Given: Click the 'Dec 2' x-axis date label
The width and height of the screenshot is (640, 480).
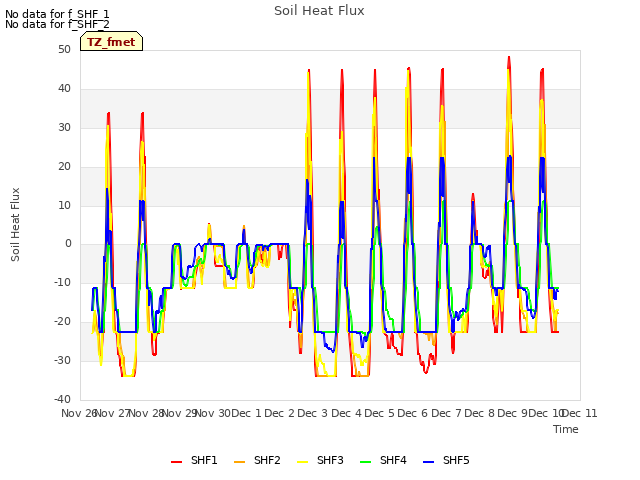Looking at the screenshot, I should point(280,413).
